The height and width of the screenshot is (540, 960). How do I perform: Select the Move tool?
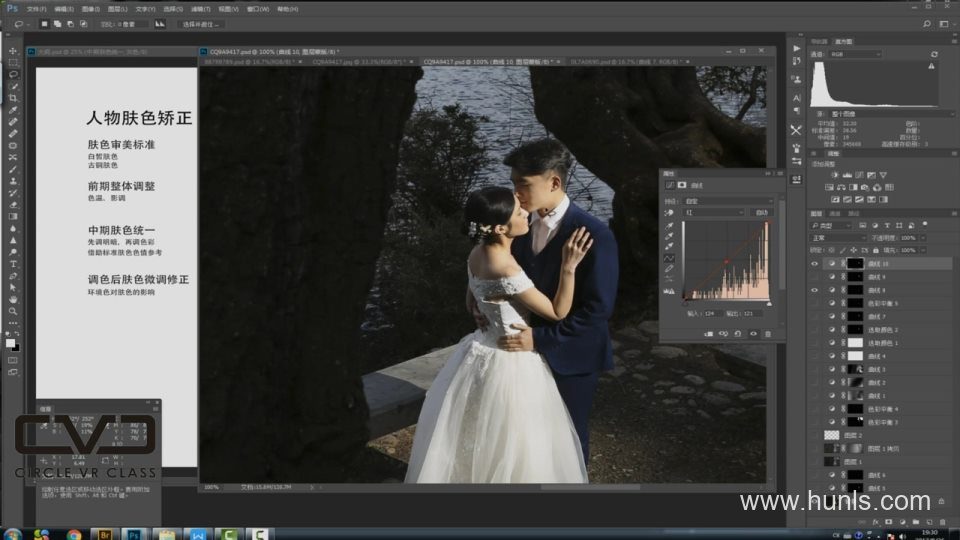pos(13,51)
